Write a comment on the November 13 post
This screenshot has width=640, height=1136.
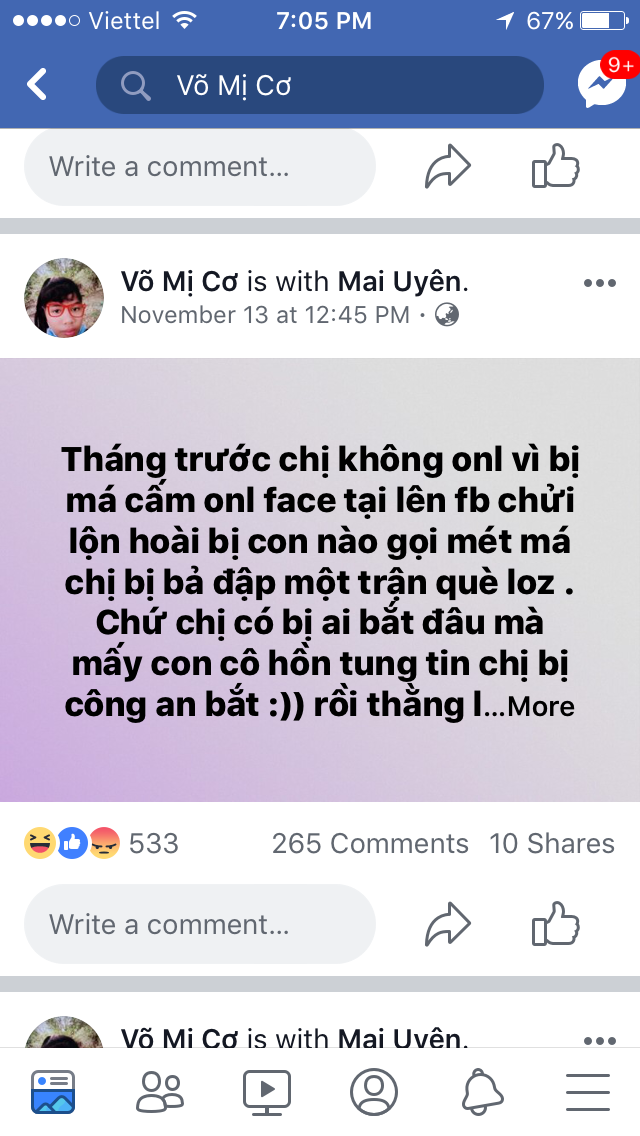200,924
